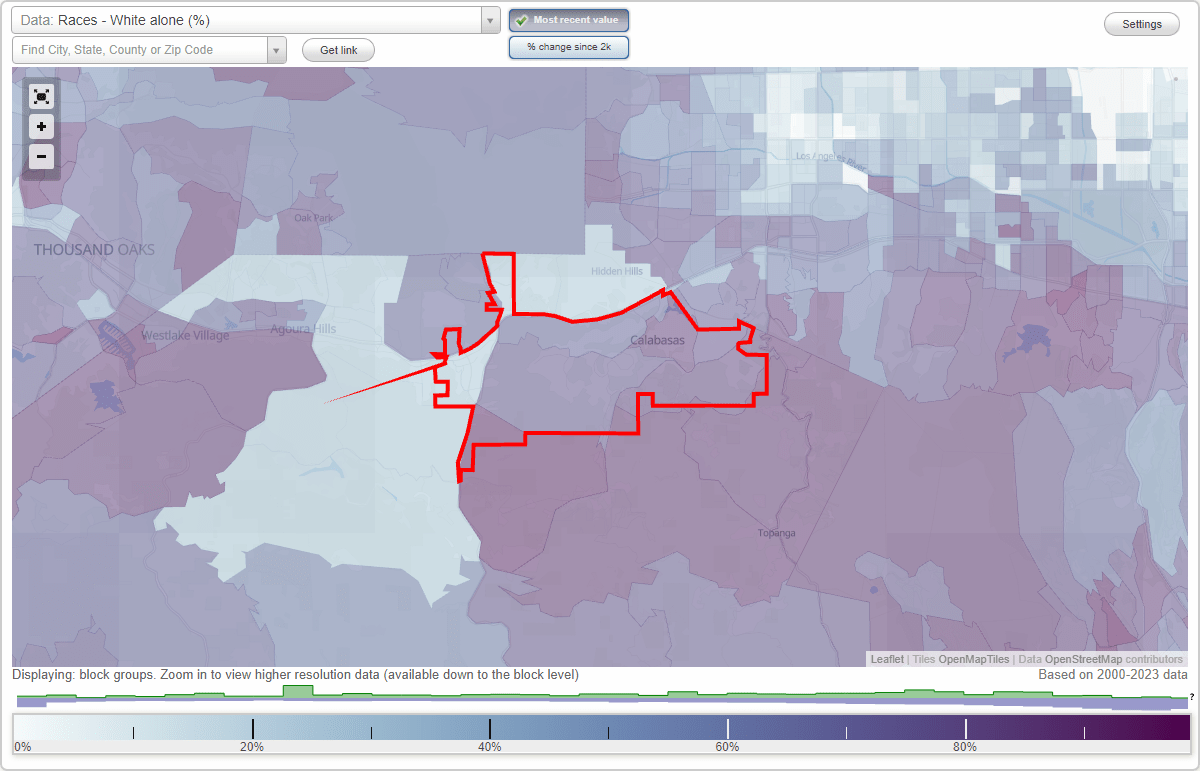Image resolution: width=1200 pixels, height=771 pixels.
Task: Zoom in using the plus icon
Action: (x=41, y=126)
